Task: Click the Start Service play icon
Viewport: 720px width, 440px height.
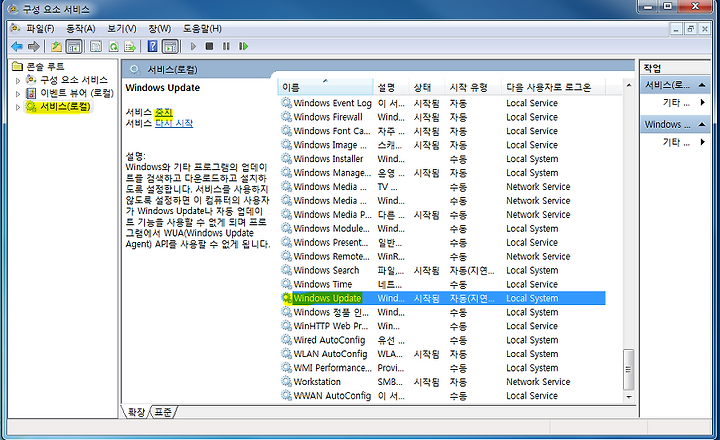Action: click(193, 46)
